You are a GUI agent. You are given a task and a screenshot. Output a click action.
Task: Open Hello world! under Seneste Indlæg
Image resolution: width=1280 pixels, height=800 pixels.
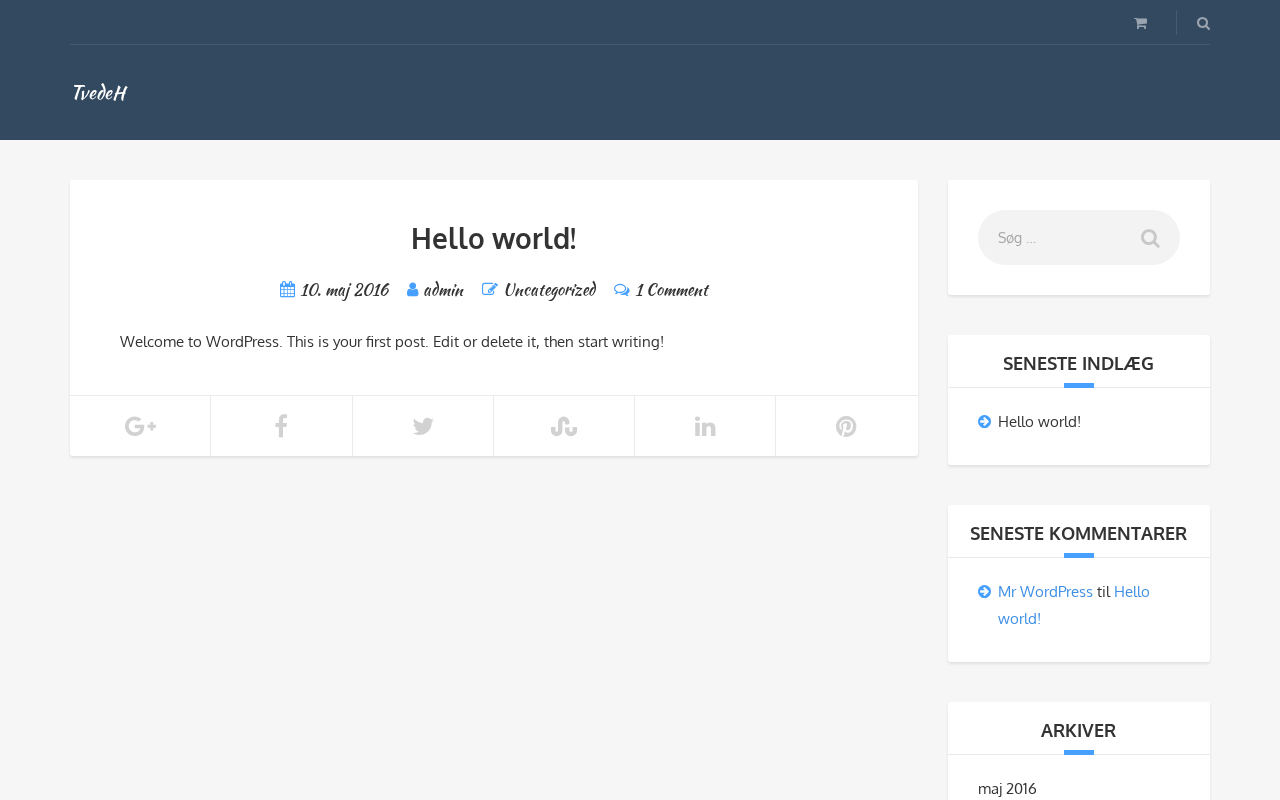1039,422
